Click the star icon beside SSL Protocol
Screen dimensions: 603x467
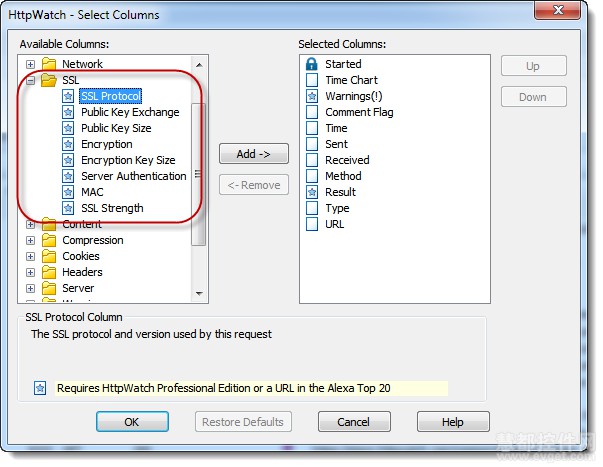pos(68,96)
